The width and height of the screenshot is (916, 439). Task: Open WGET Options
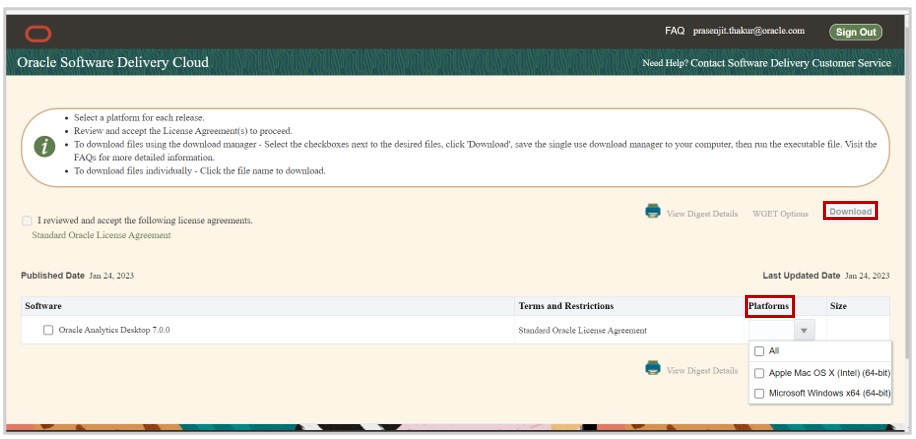[780, 214]
